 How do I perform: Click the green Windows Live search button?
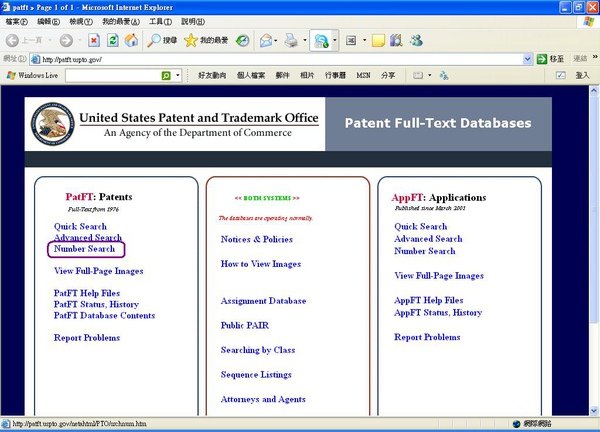(x=166, y=75)
